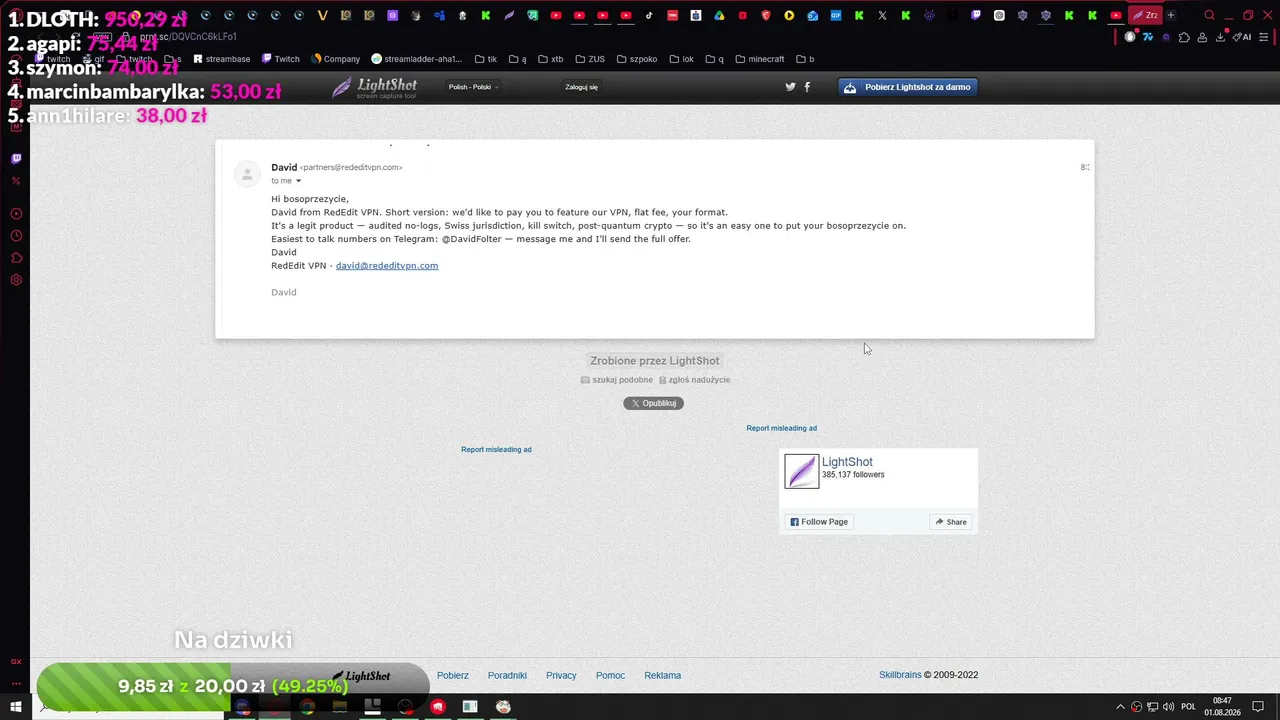Click the Facebook widget Share button
This screenshot has height=720, width=1280.
pyautogui.click(x=951, y=522)
